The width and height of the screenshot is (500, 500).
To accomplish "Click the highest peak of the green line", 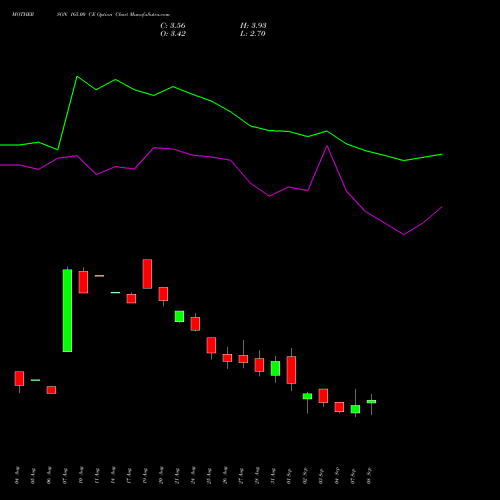I will point(77,77).
